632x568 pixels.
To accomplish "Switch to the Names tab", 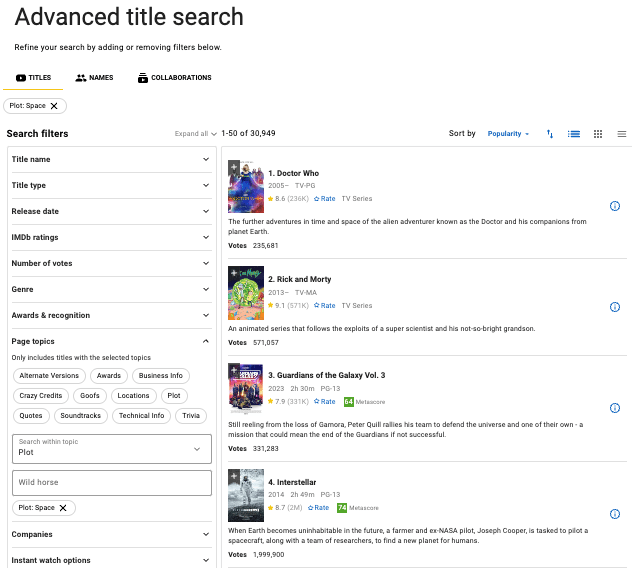I will pyautogui.click(x=95, y=78).
